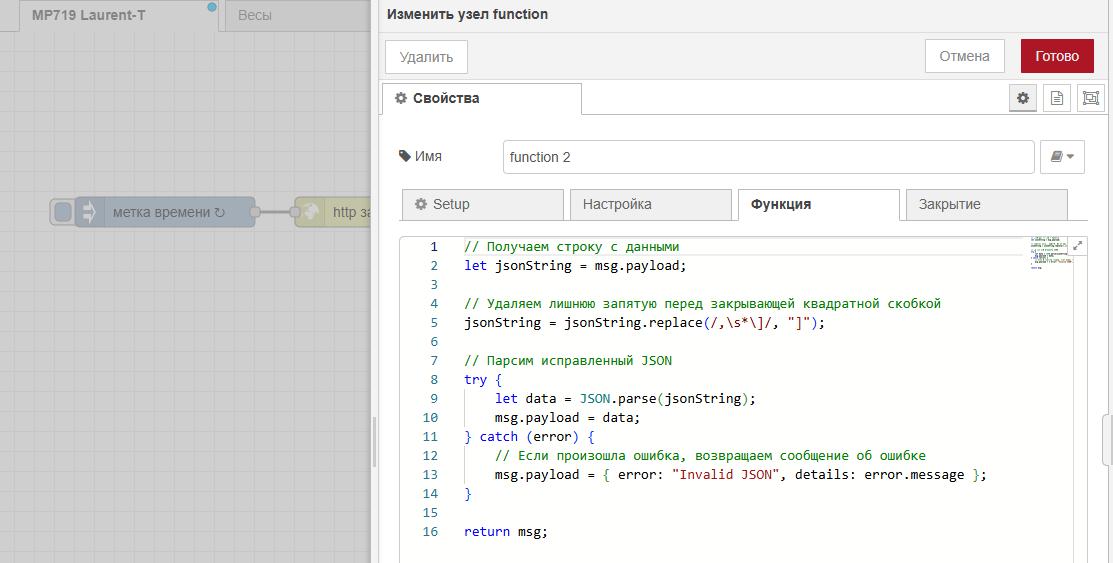Place cursor on the return msg line
This screenshot has height=563, width=1113.
(506, 532)
